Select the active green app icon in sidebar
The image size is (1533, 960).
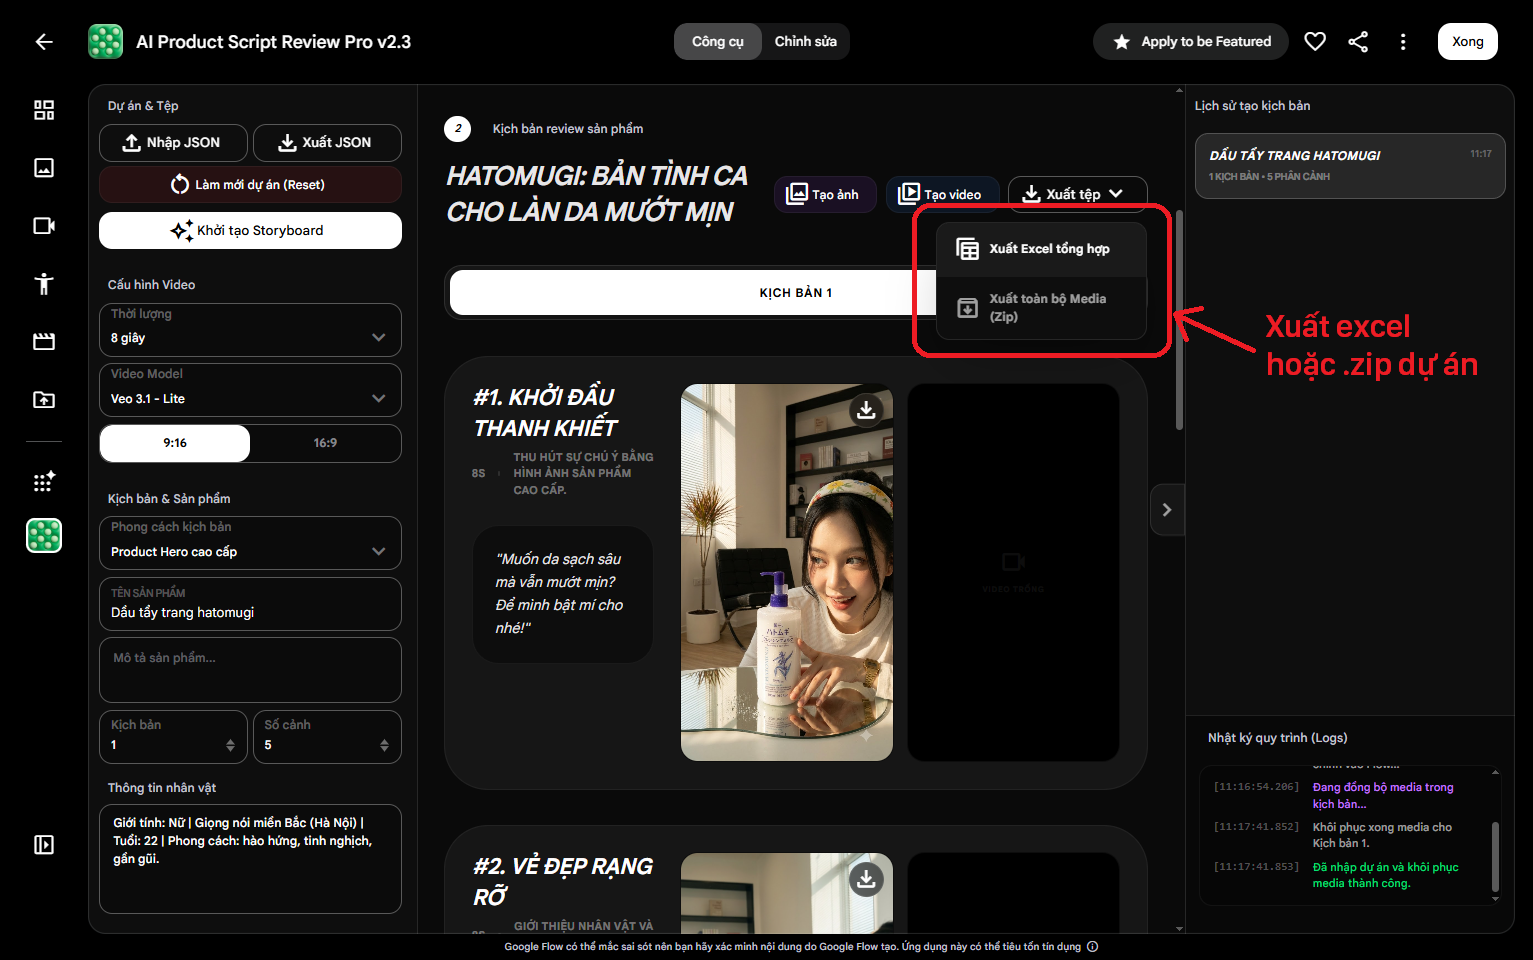(44, 536)
